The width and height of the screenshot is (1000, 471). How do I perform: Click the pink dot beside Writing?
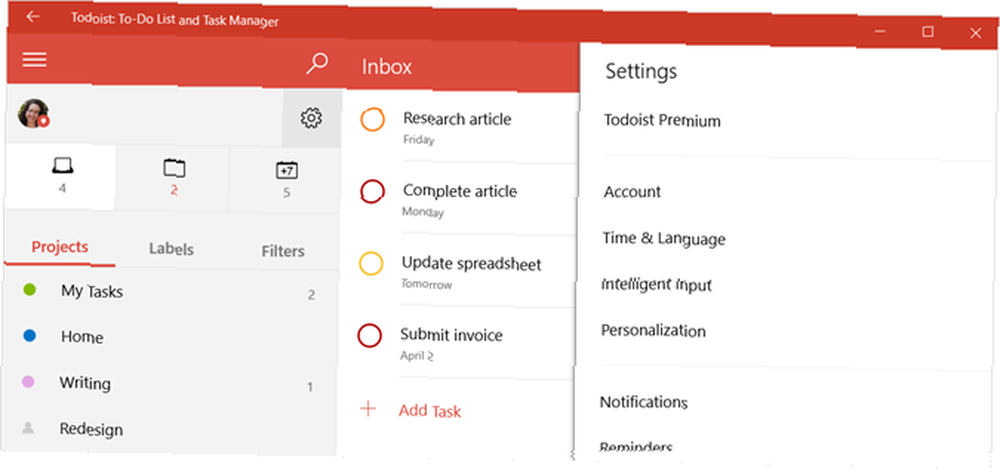click(28, 382)
